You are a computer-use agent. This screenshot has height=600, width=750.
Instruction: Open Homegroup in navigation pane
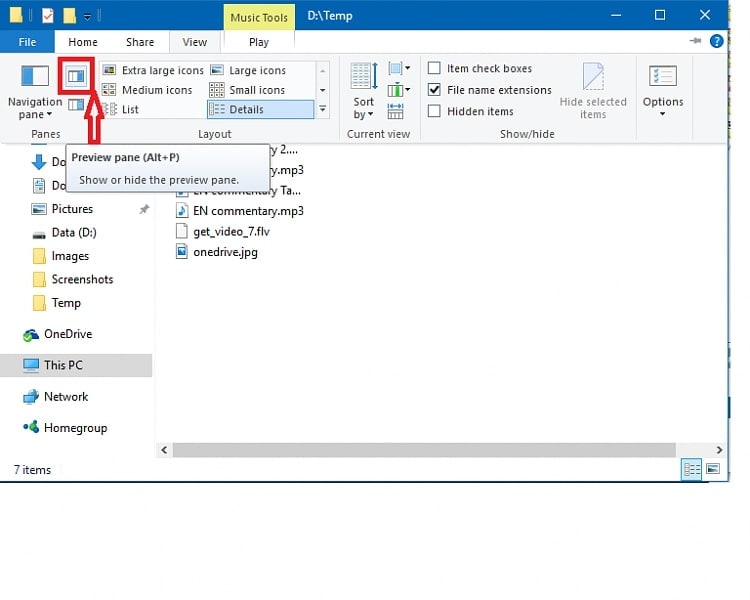pos(75,428)
